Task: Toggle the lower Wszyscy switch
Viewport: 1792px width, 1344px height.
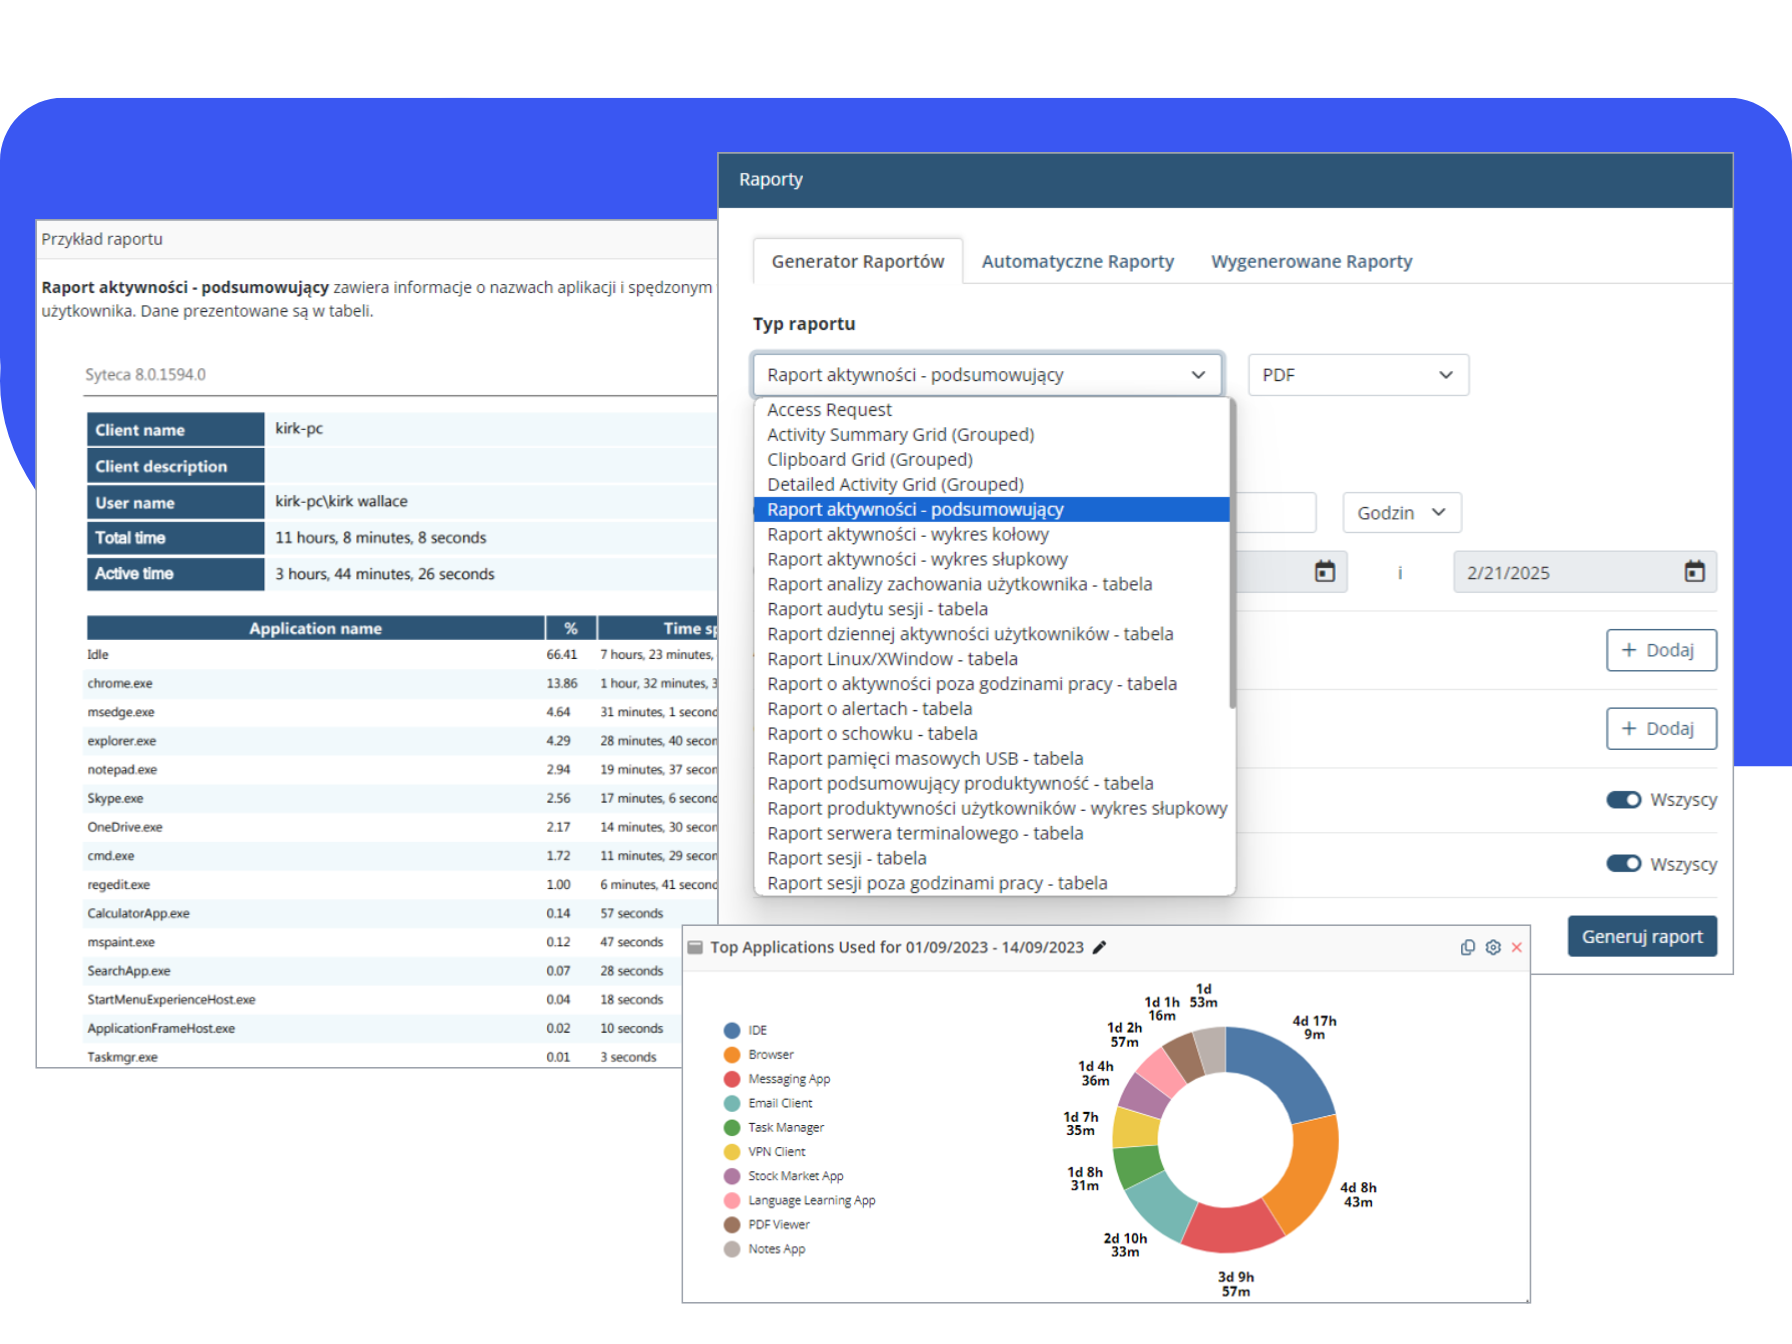Action: [1623, 864]
